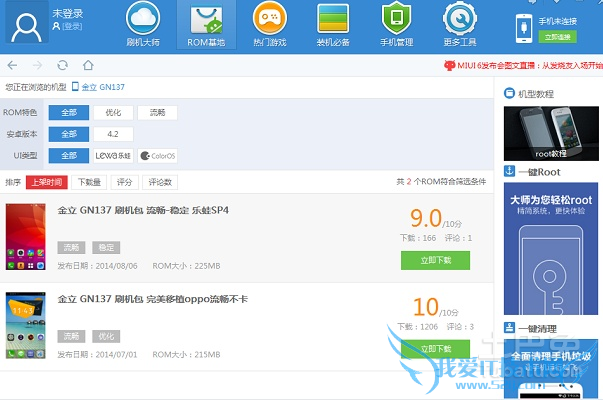603x400 pixels.
Task: Click the 未登录 status text
Action: pyautogui.click(x=68, y=13)
